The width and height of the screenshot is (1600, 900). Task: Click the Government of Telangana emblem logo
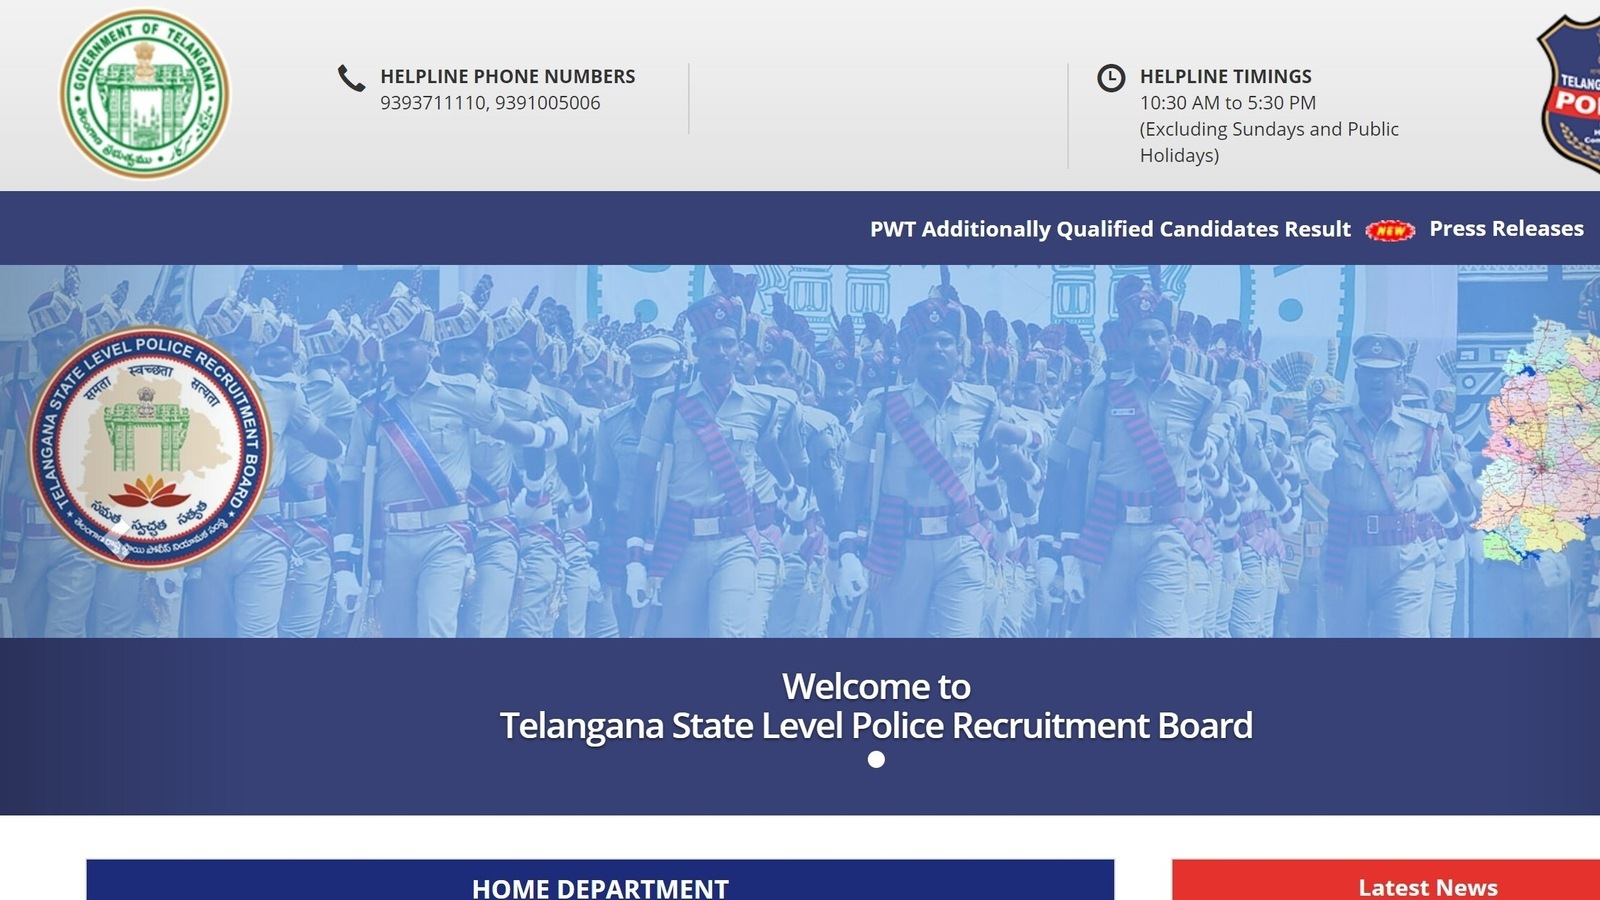click(145, 94)
